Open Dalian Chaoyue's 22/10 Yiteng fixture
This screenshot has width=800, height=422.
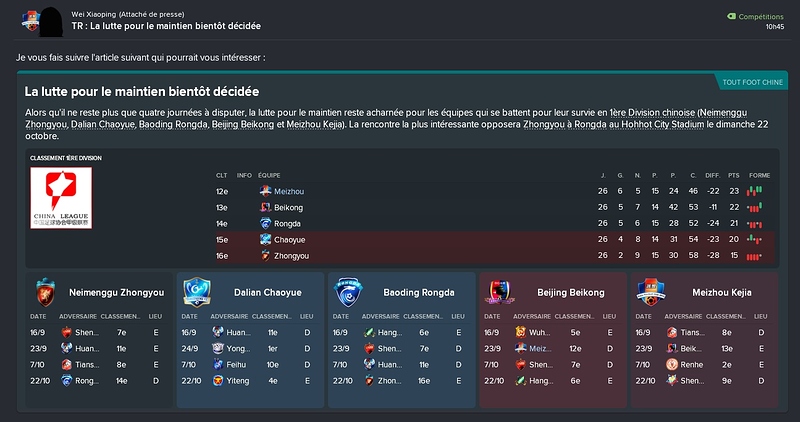click(250, 381)
